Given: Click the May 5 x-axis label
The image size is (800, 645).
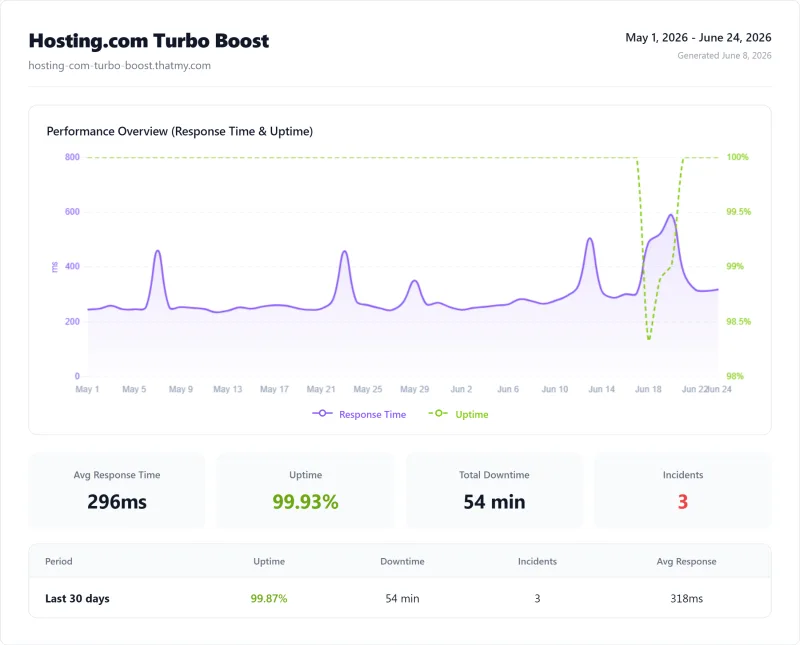Looking at the screenshot, I should pyautogui.click(x=134, y=389).
